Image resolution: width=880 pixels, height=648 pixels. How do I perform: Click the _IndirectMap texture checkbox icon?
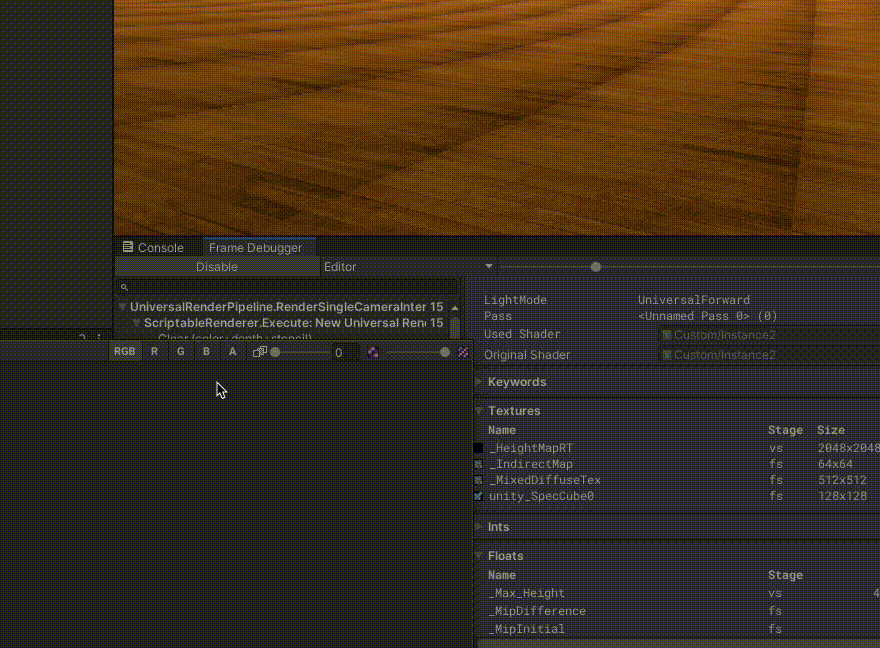477,463
